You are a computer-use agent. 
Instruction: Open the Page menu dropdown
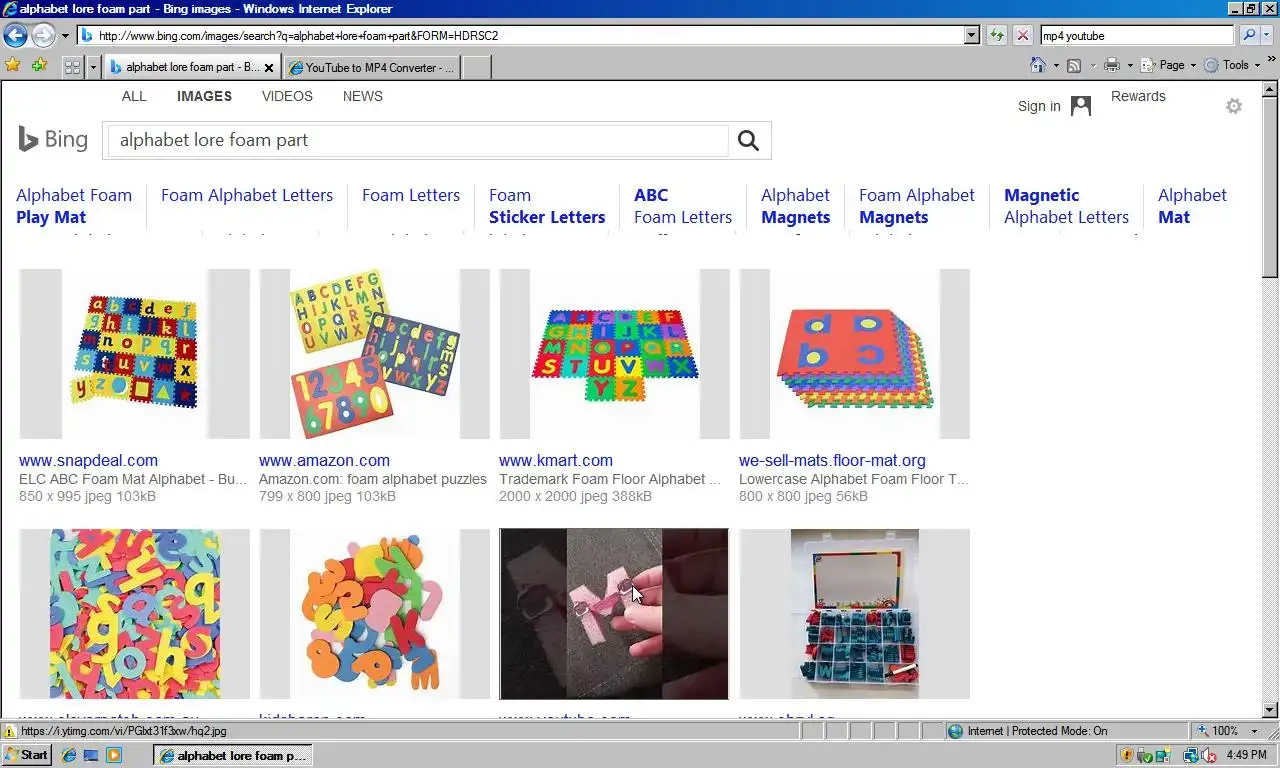pos(1170,65)
